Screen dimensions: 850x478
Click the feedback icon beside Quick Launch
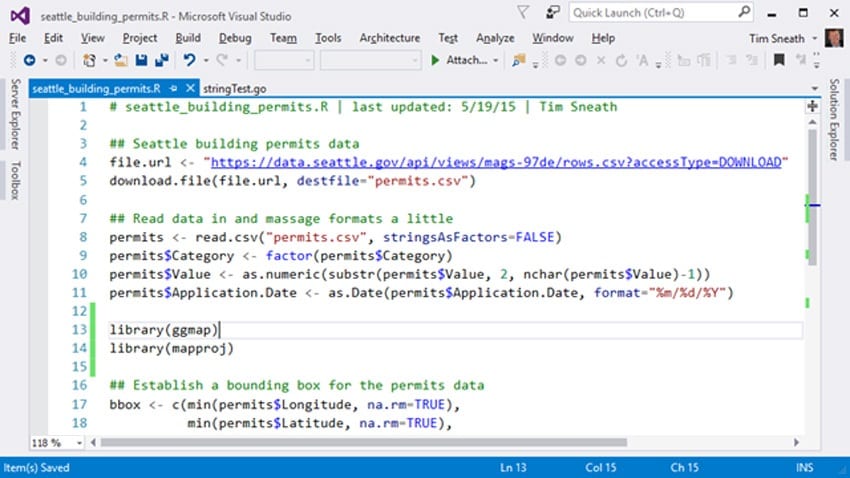click(552, 12)
